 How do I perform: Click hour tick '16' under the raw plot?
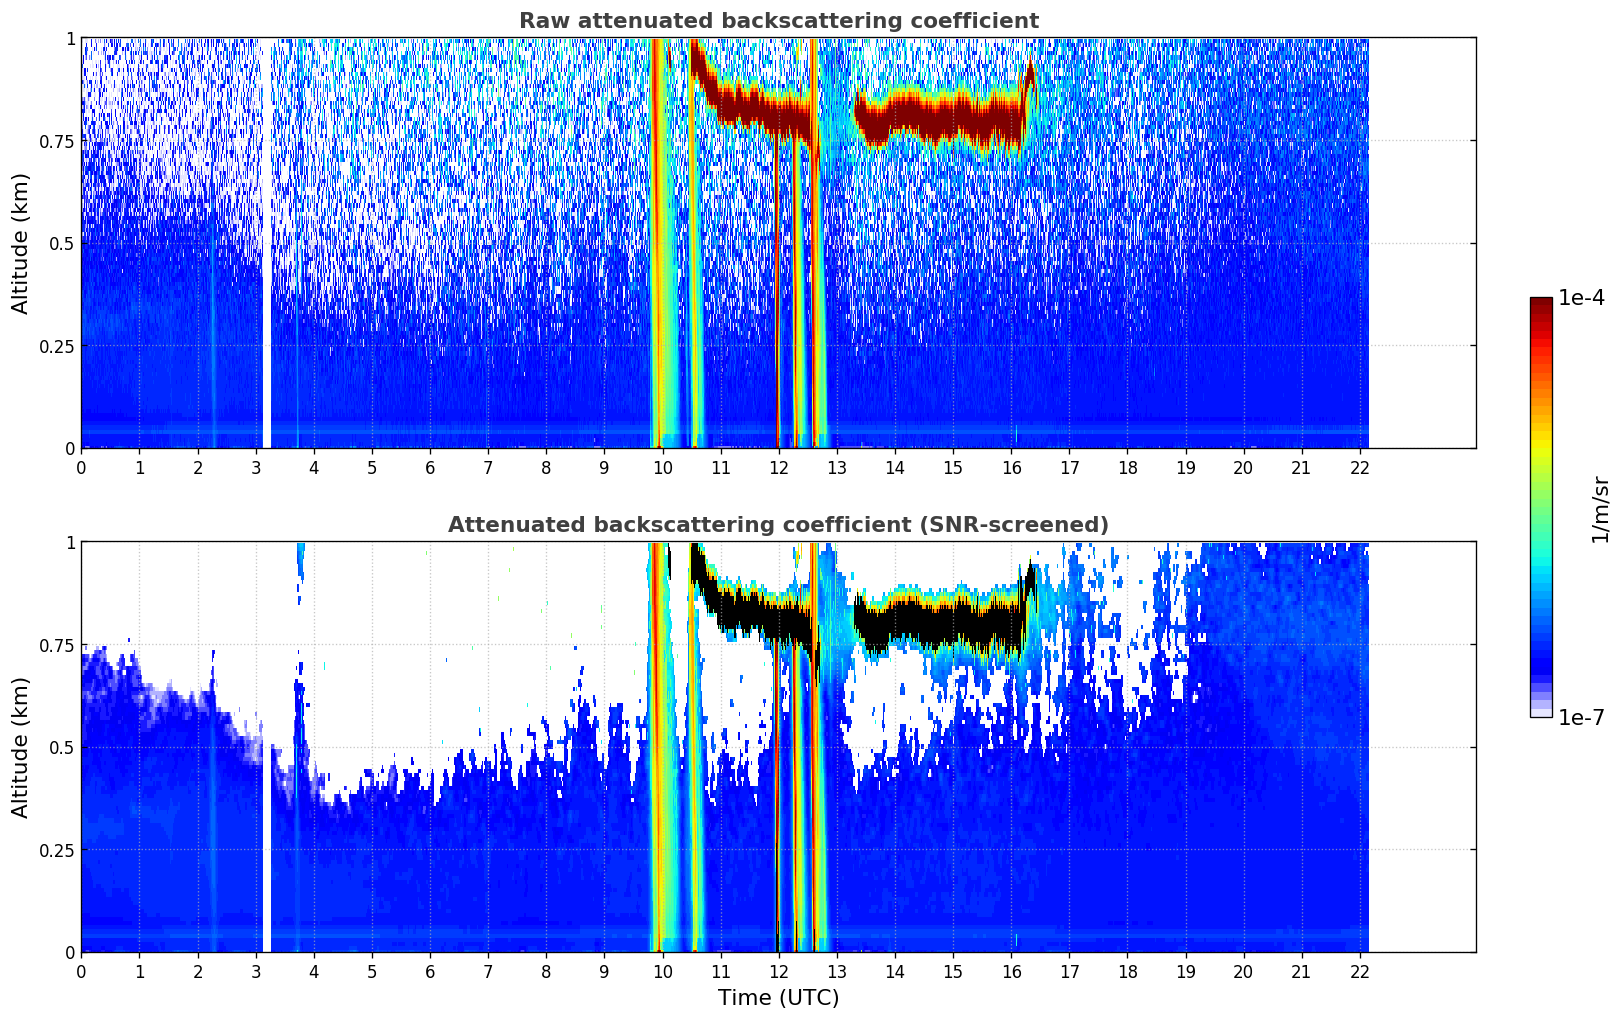[1011, 467]
